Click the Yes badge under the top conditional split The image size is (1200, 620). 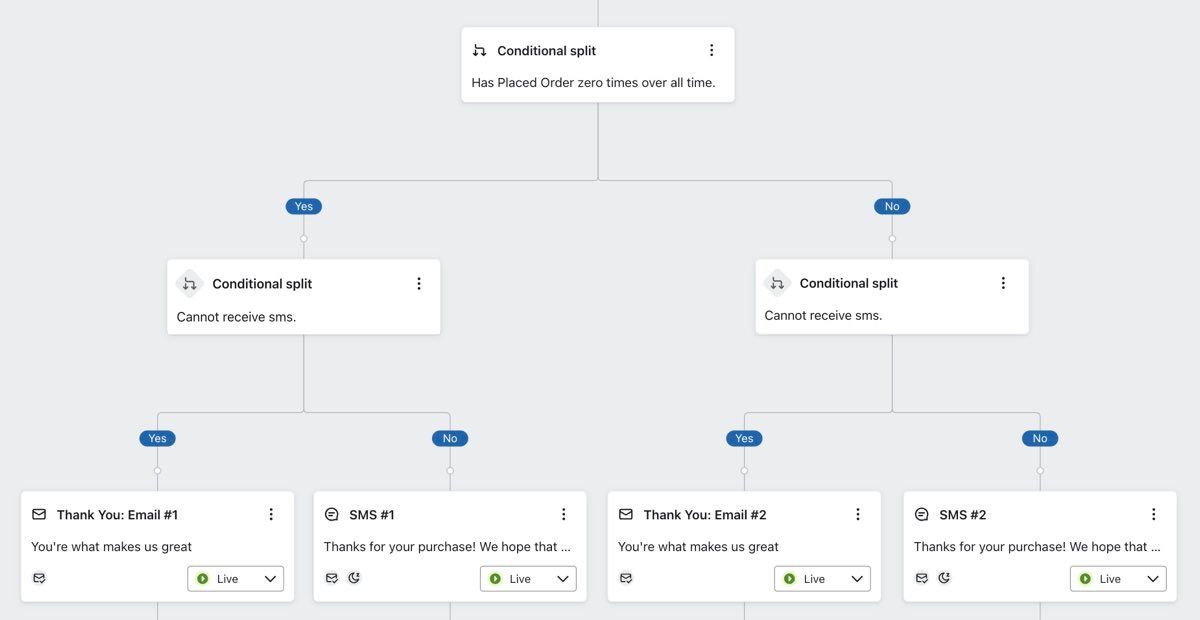[303, 205]
